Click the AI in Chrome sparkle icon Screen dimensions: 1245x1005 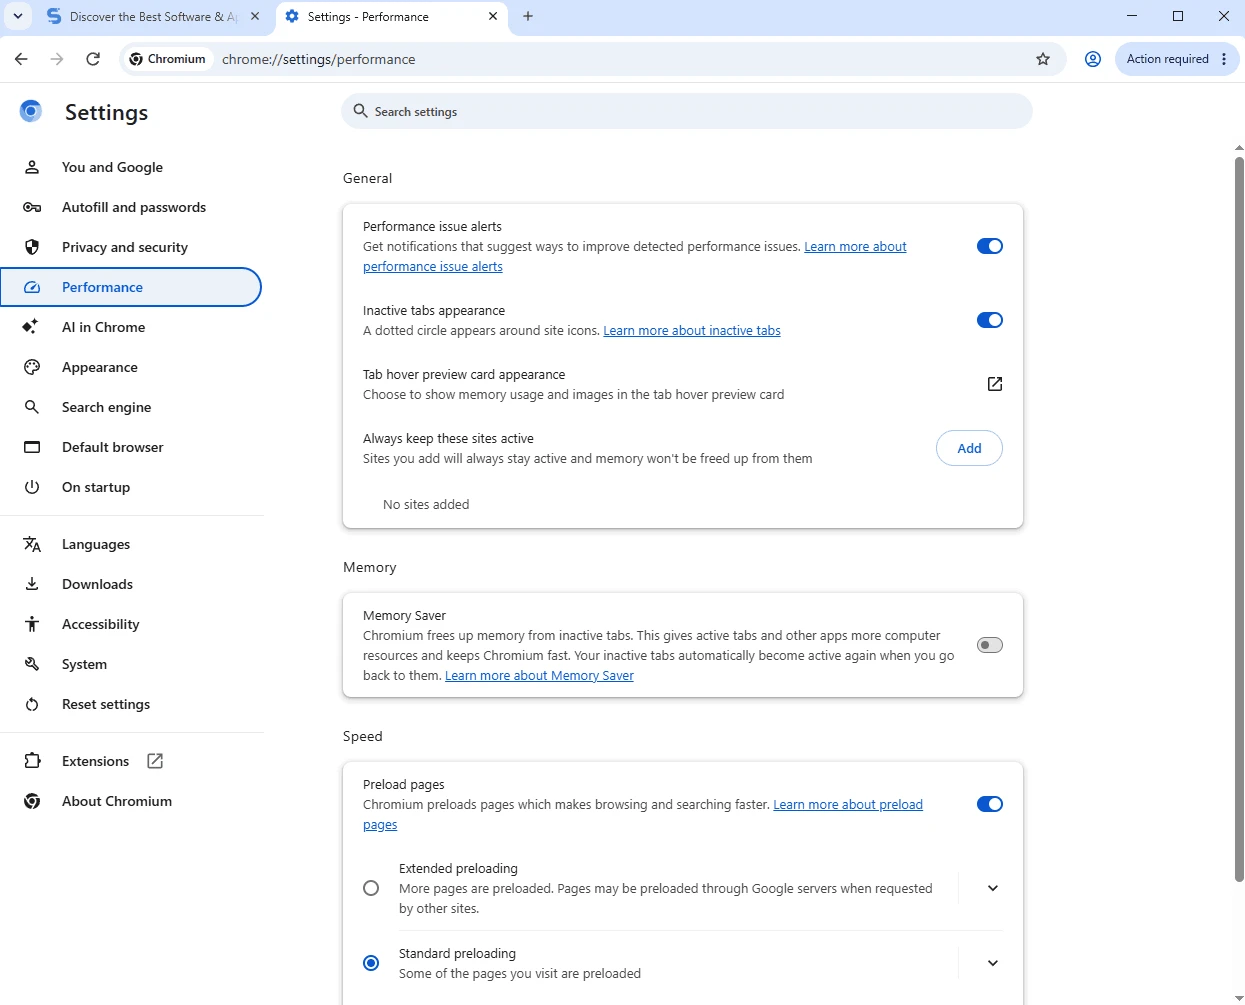32,327
